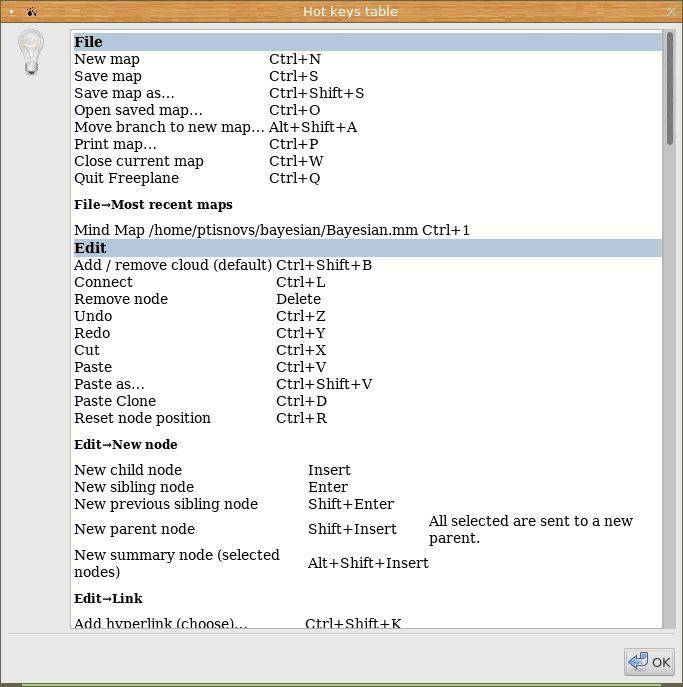This screenshot has height=687, width=683.
Task: Click 'Move branch to new map…' text
Action: (169, 127)
